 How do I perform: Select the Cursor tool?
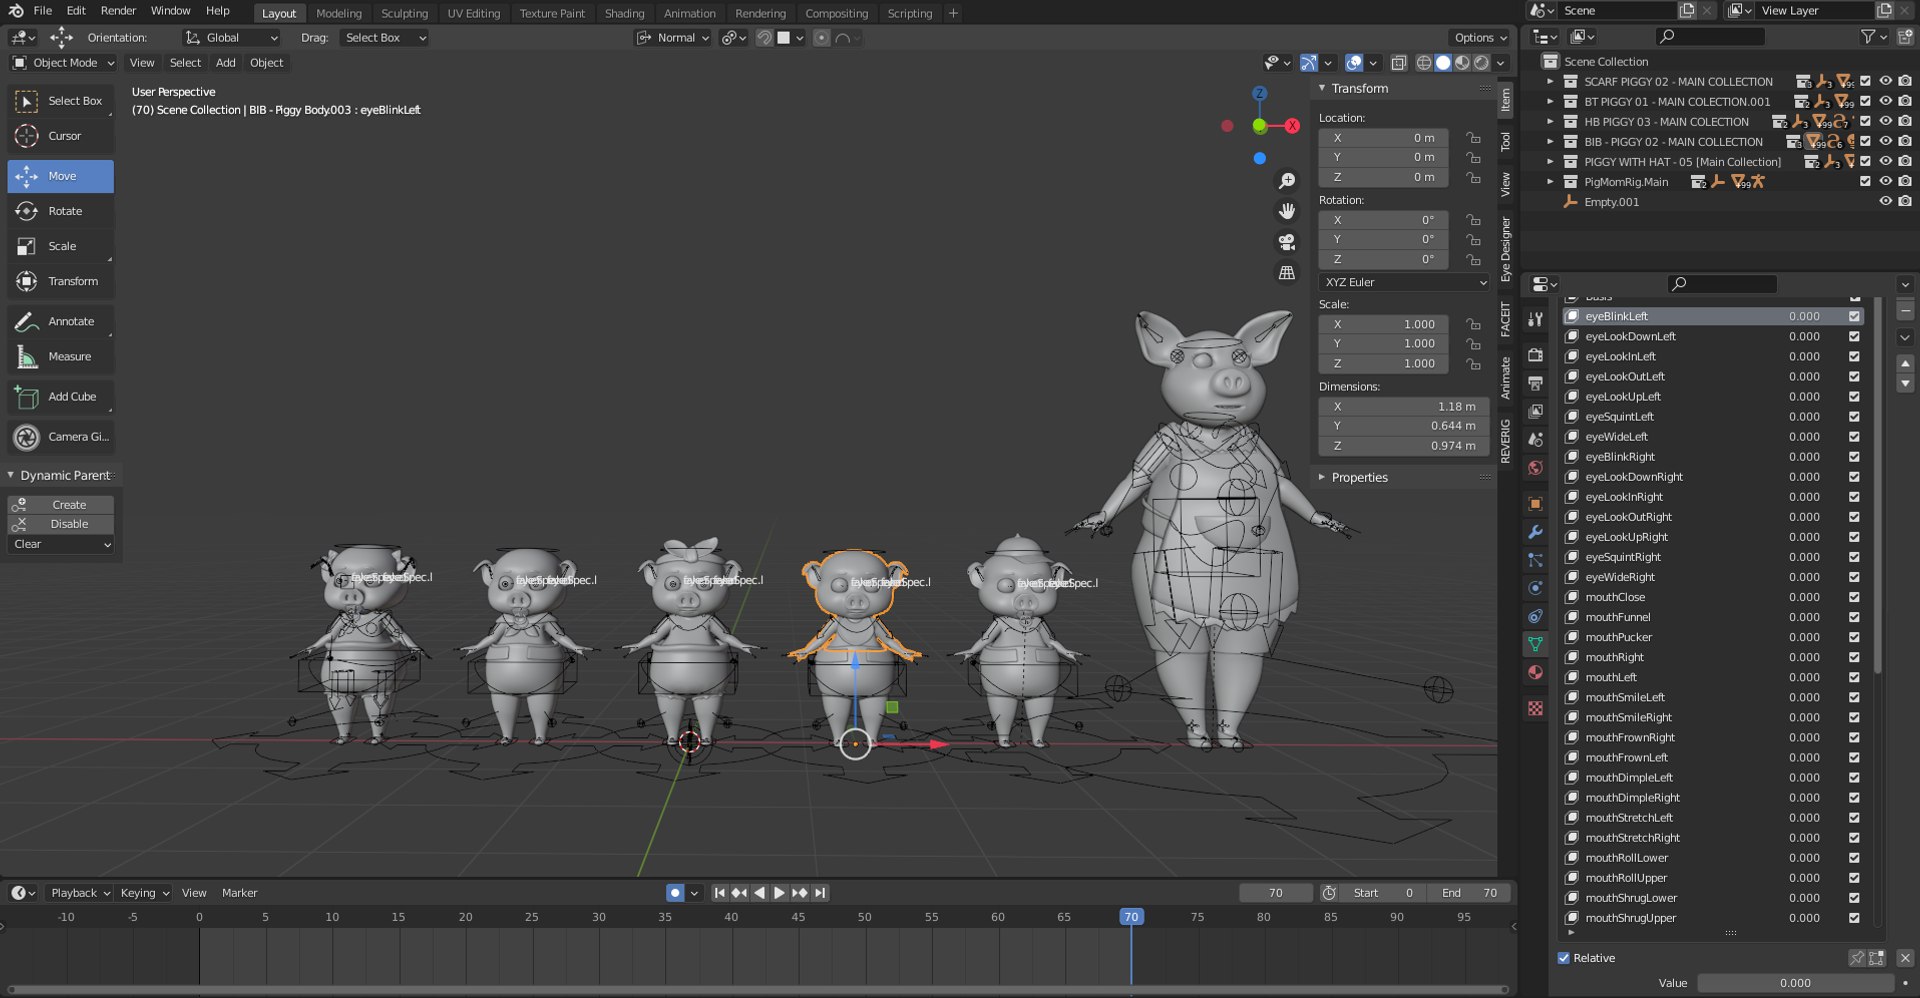coord(60,136)
